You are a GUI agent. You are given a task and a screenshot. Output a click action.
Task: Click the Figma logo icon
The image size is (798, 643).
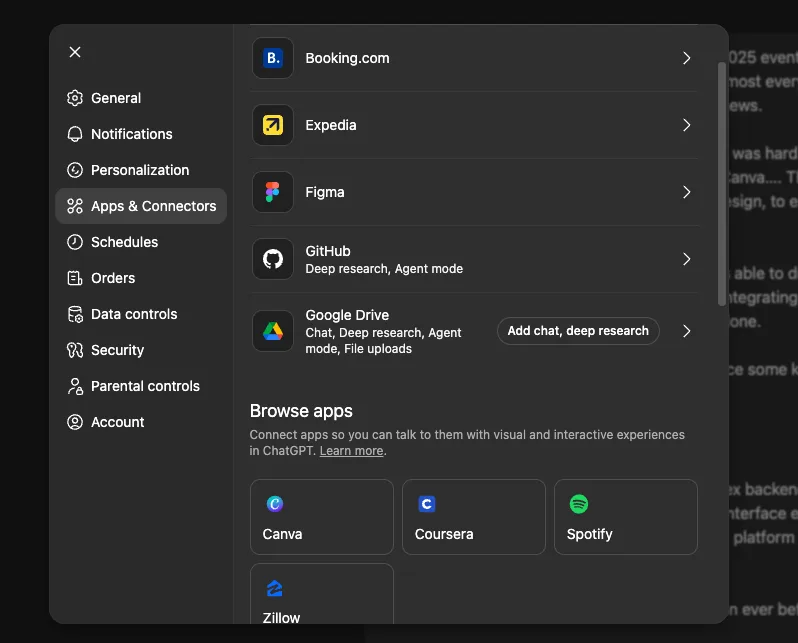click(x=273, y=192)
